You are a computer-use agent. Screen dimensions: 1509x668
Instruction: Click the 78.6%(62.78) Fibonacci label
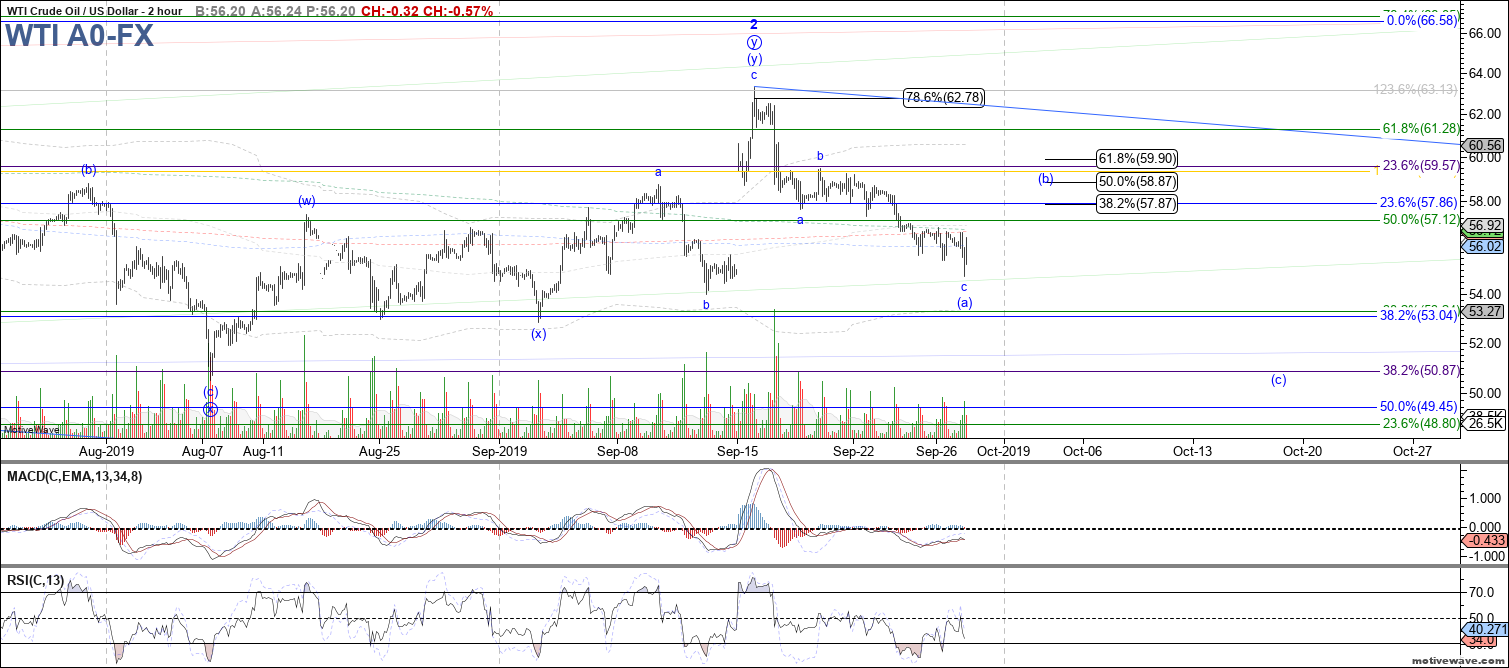(943, 98)
